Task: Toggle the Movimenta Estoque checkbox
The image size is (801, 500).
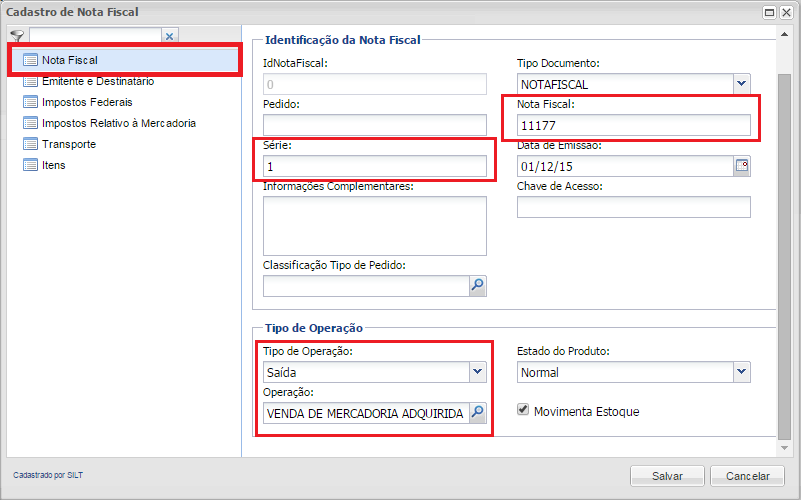Action: 523,410
